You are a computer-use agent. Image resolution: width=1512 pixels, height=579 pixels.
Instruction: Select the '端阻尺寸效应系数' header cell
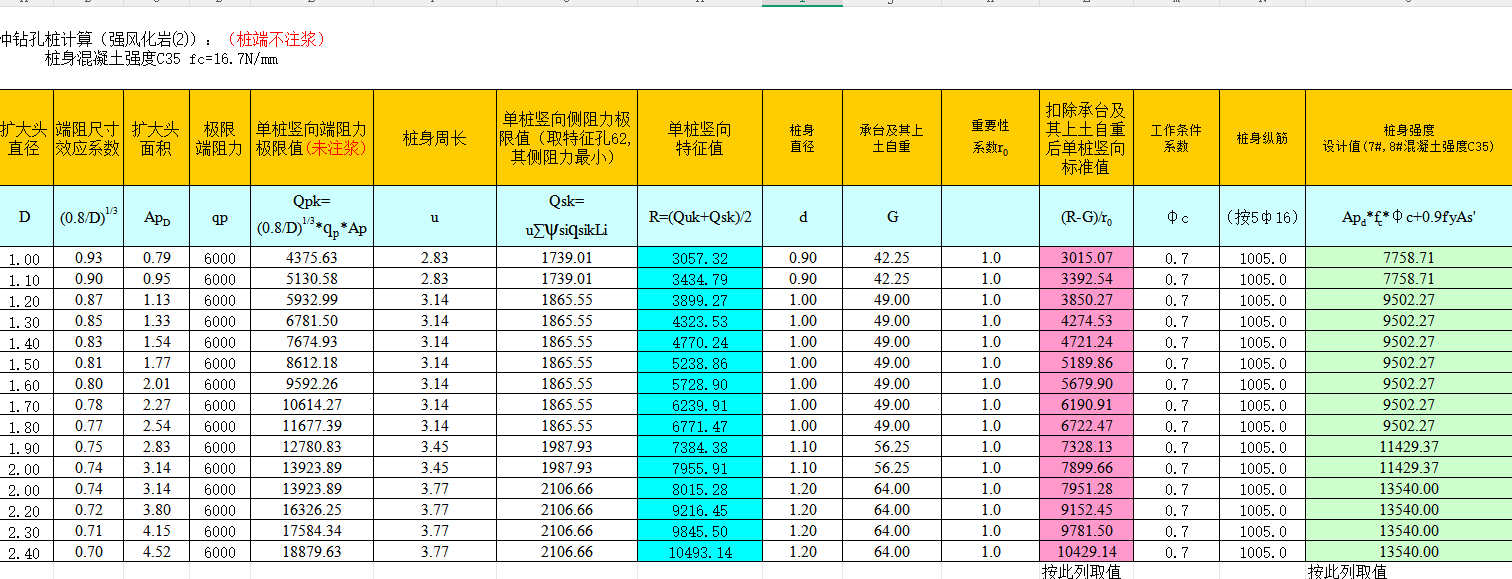click(x=87, y=138)
